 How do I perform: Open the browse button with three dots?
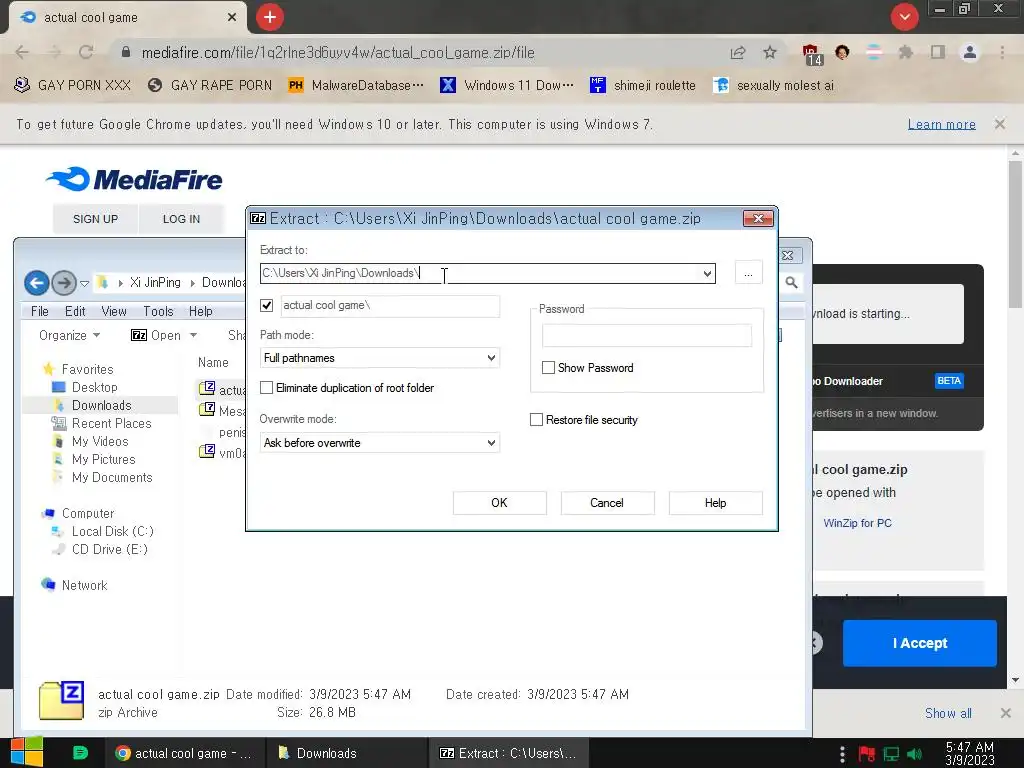coord(748,273)
